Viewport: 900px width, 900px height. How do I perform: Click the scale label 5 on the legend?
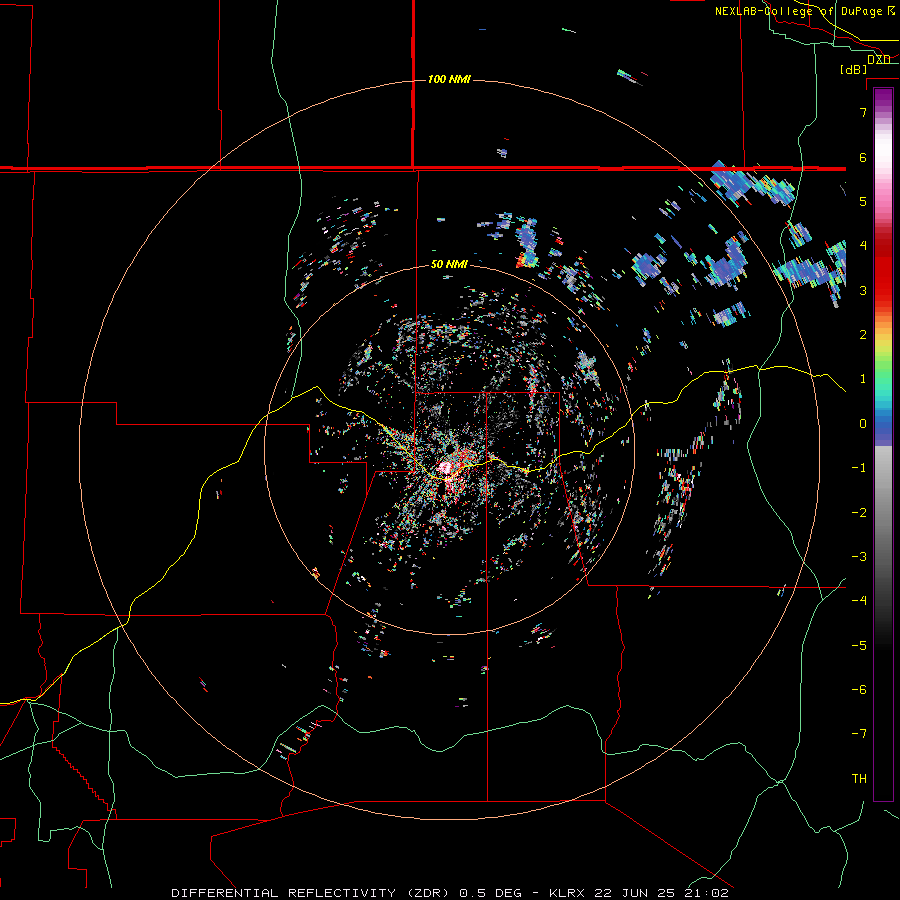tap(863, 201)
